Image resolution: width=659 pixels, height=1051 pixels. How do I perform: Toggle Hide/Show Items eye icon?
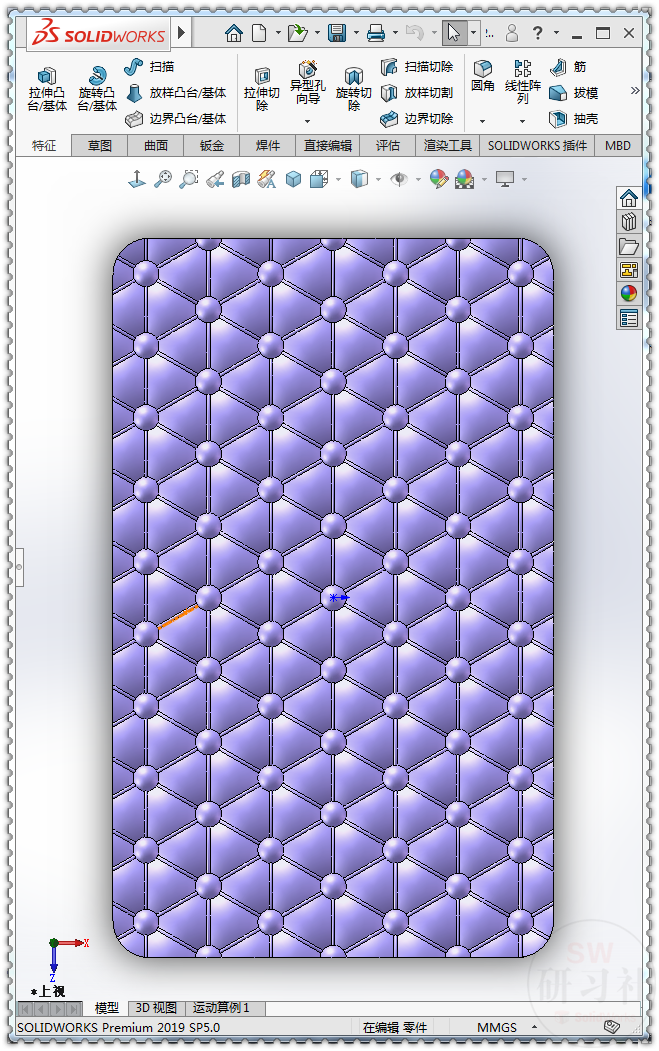point(399,179)
